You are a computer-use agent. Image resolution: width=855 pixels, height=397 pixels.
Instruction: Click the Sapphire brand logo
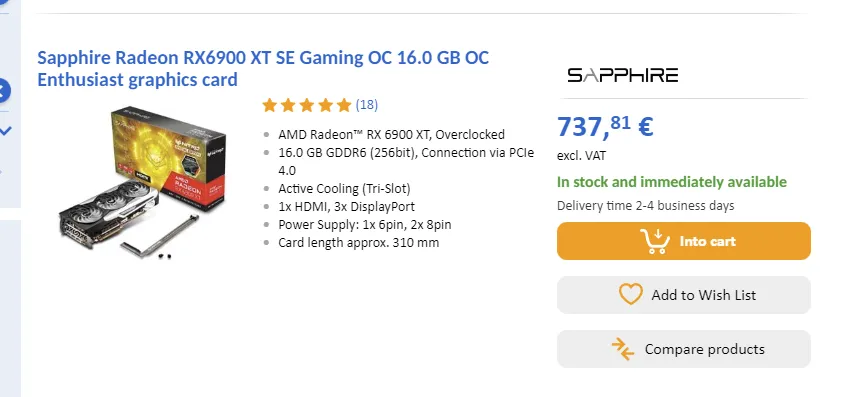tap(623, 75)
